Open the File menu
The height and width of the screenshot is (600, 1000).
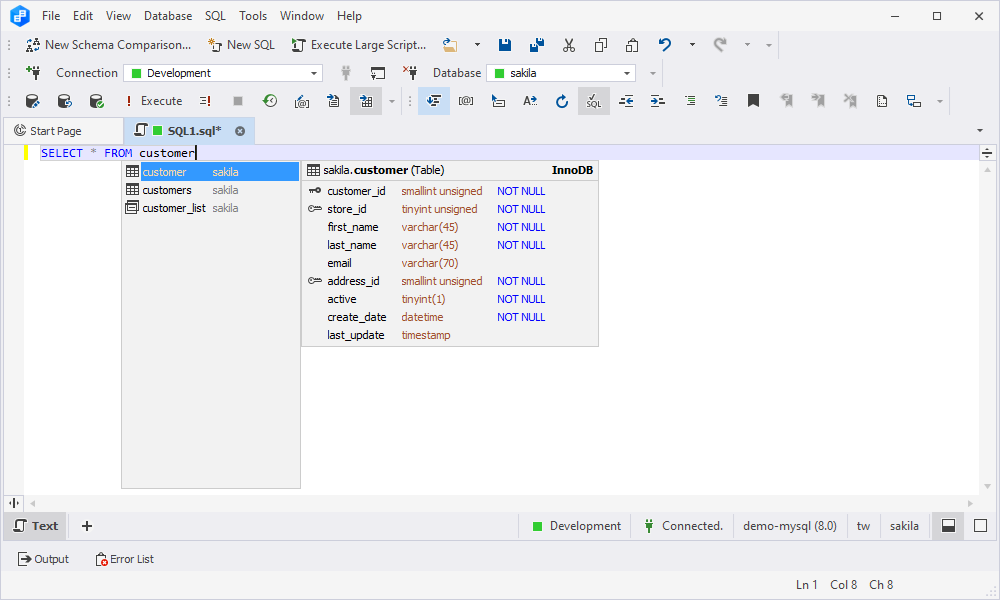pyautogui.click(x=51, y=16)
